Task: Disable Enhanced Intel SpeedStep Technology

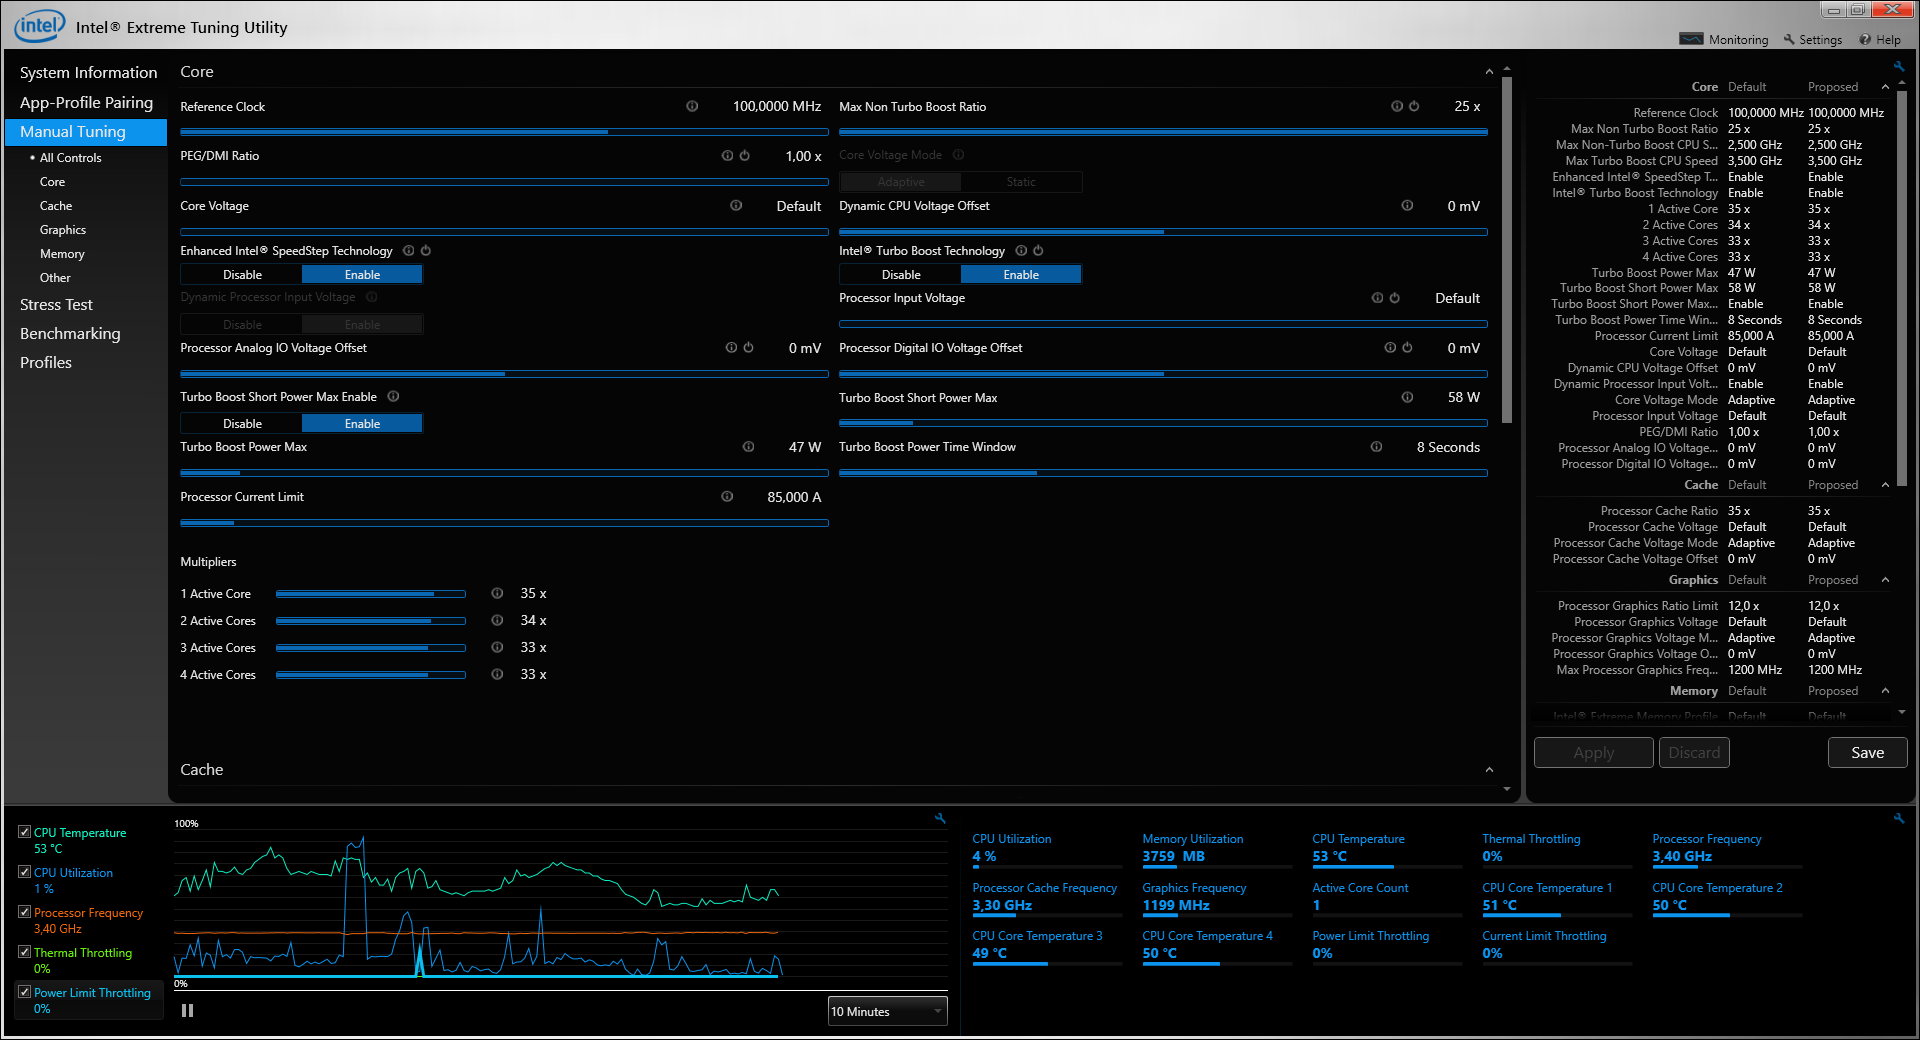Action: pyautogui.click(x=242, y=275)
